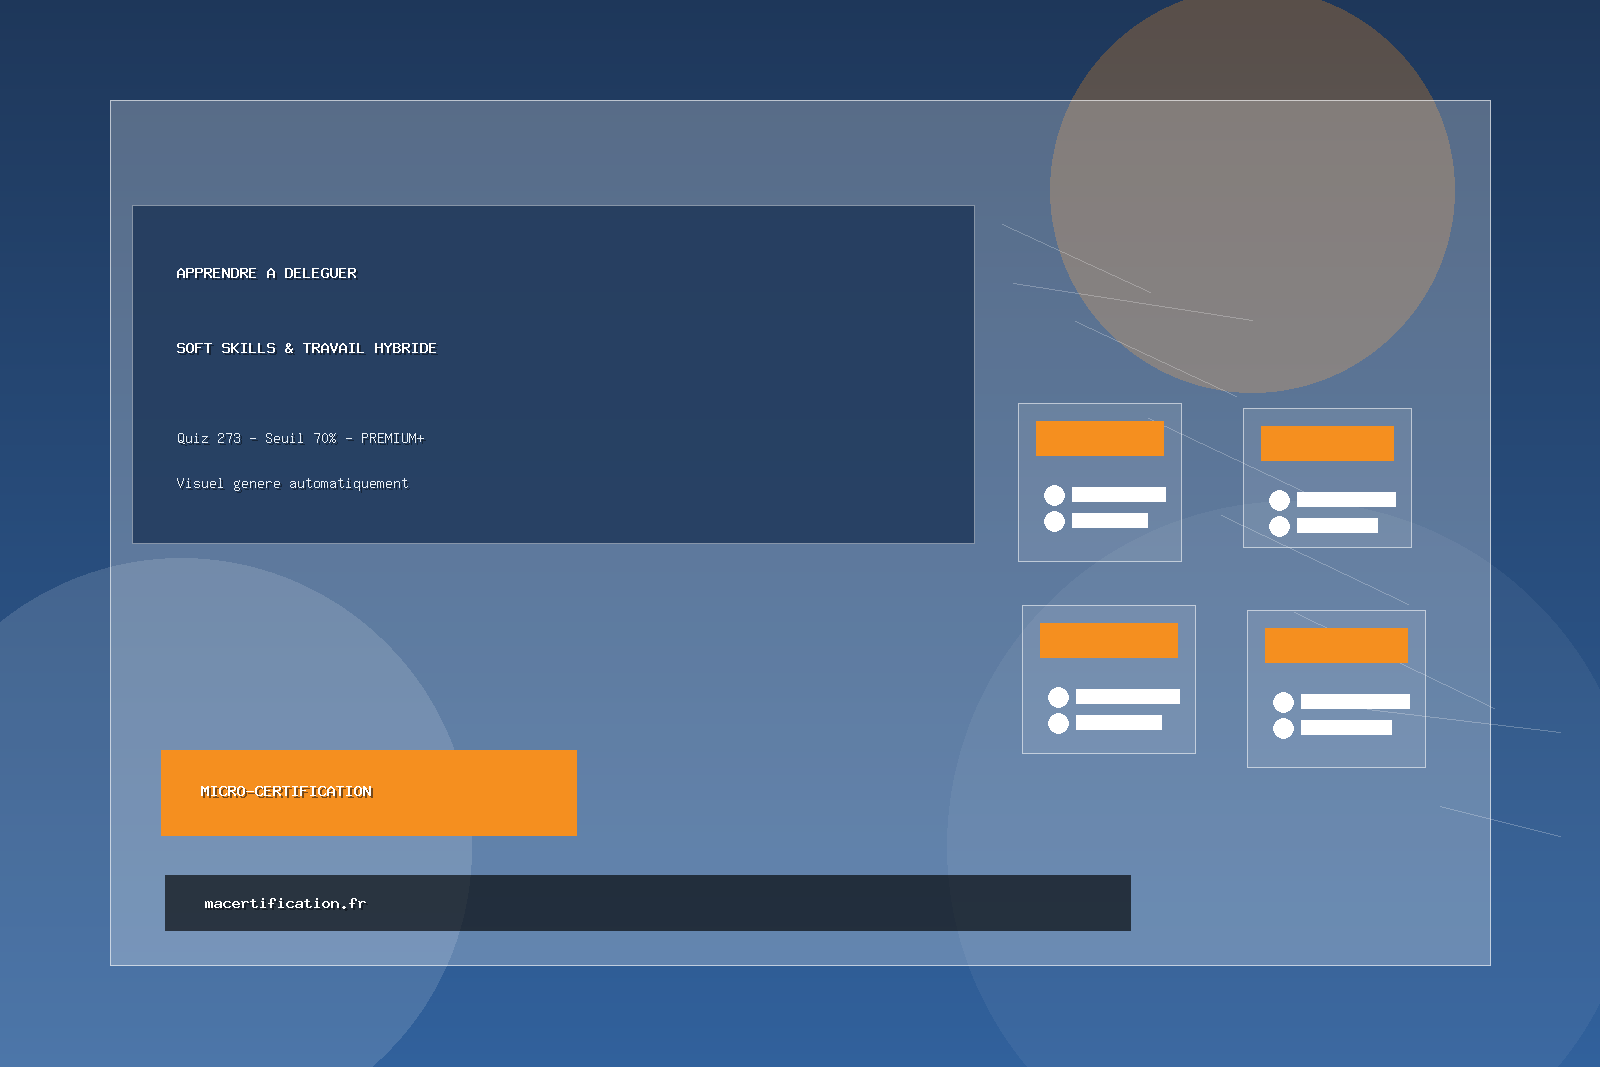
Task: Select second radio circle in top-right card
Action: [x=1279, y=526]
